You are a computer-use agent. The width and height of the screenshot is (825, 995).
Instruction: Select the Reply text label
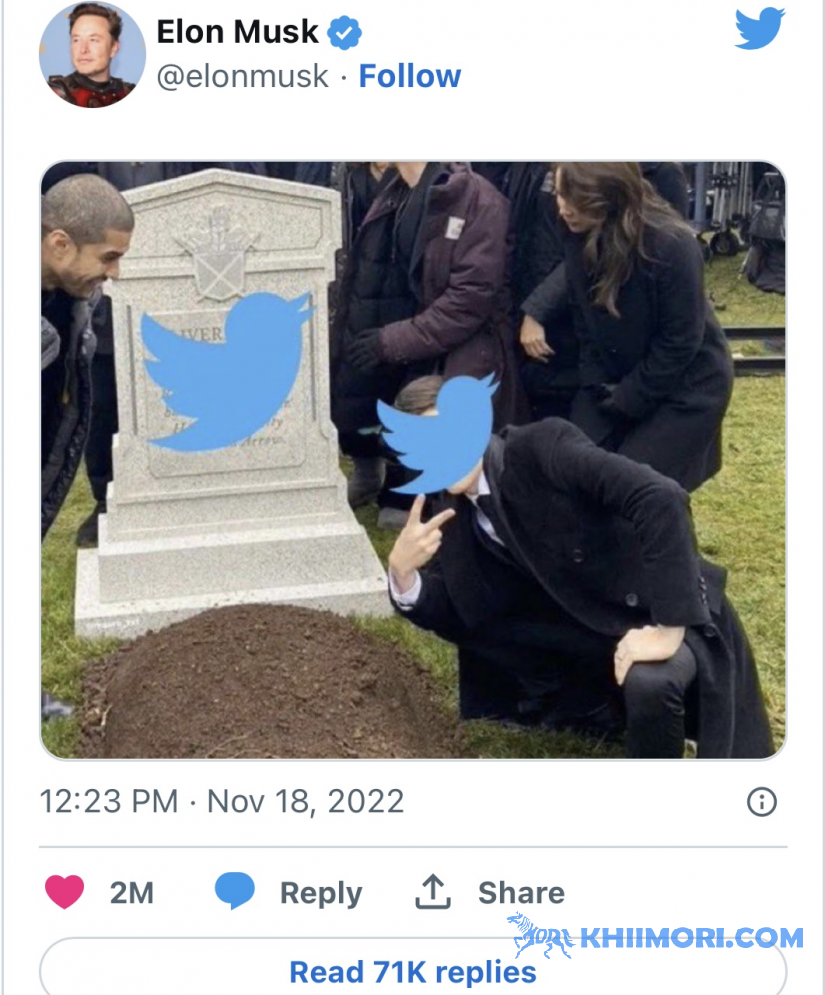click(321, 893)
